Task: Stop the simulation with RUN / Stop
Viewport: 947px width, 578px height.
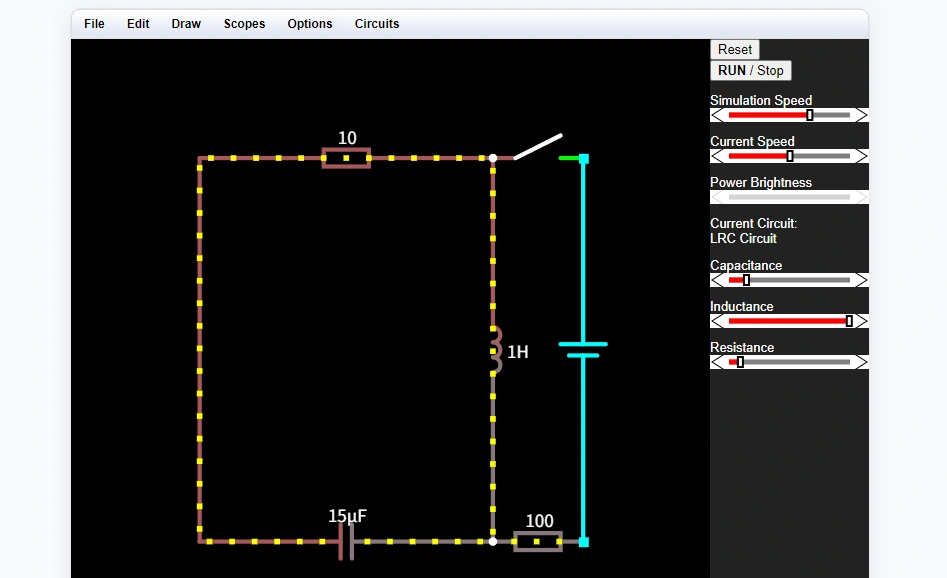Action: pos(750,70)
